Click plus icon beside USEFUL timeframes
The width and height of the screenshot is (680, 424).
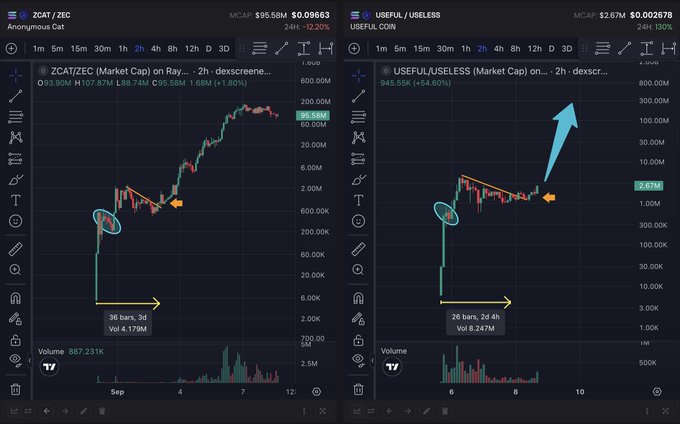point(354,49)
